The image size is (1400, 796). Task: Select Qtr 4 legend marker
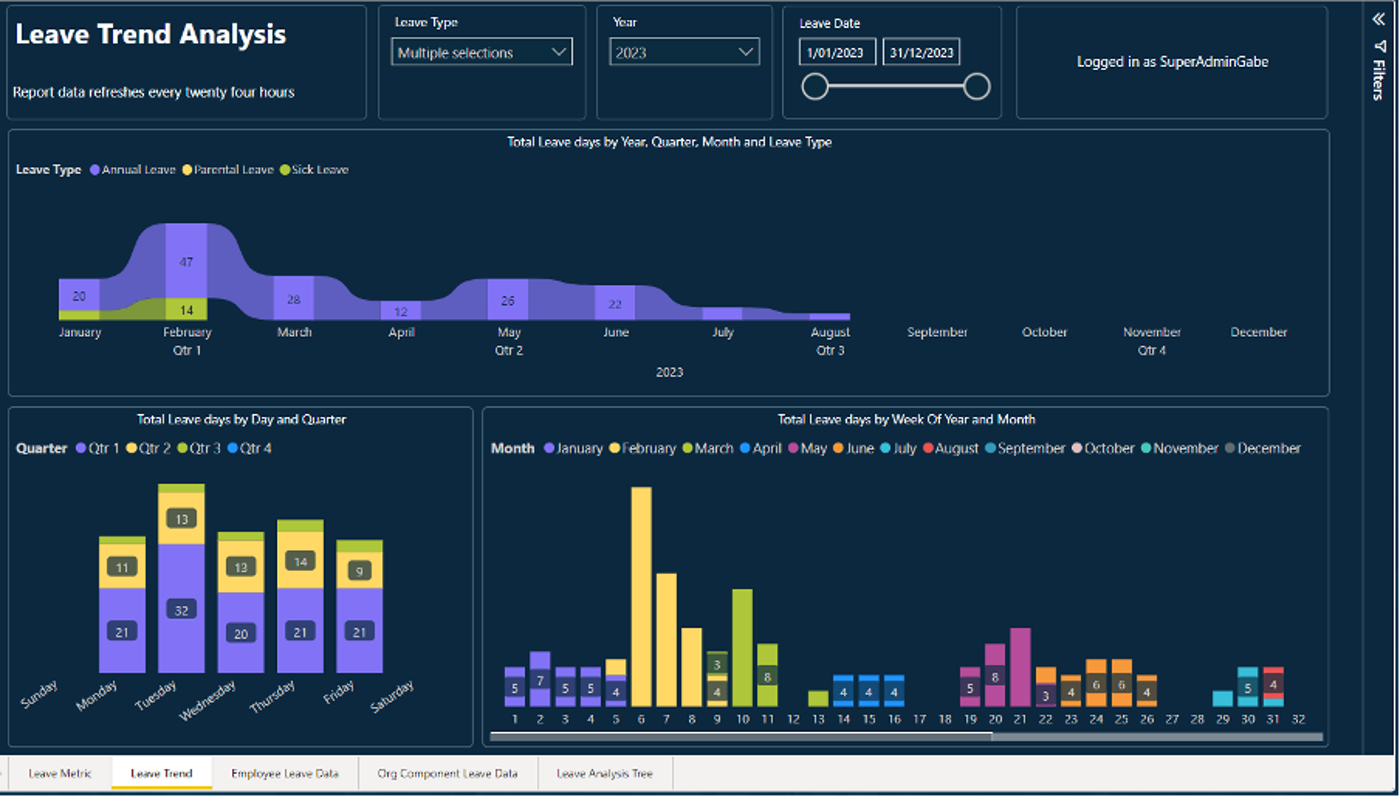pyautogui.click(x=233, y=449)
